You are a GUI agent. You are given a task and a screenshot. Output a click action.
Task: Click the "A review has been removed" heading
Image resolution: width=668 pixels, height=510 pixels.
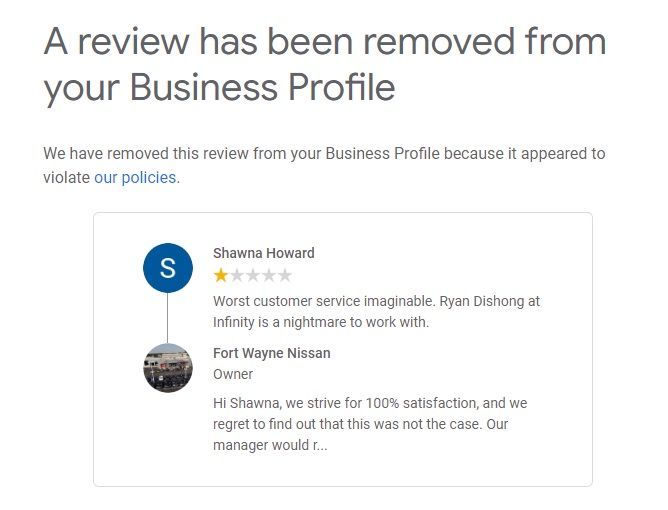(325, 43)
